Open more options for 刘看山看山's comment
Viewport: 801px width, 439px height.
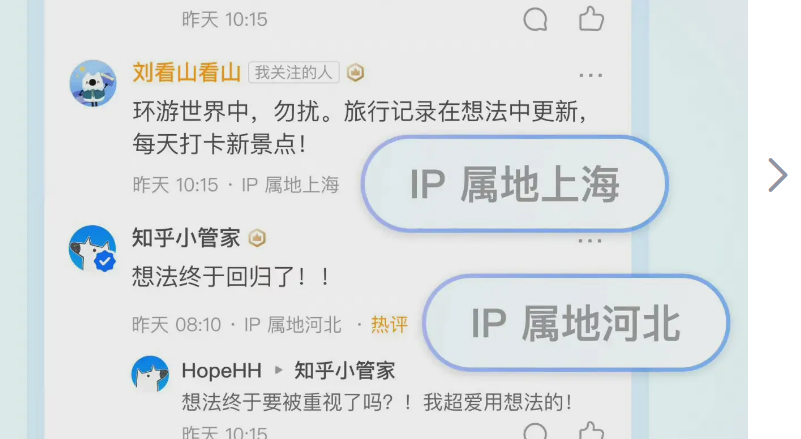point(591,76)
